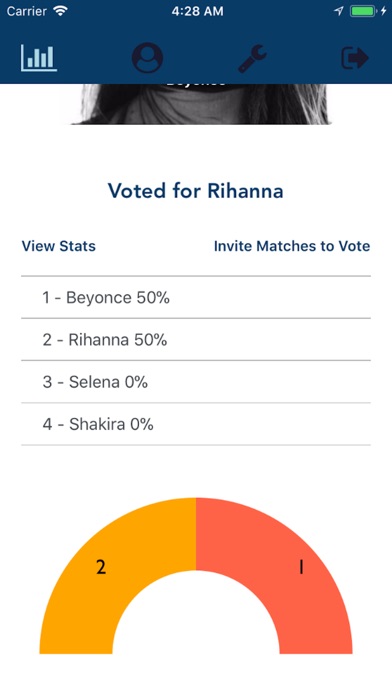Image resolution: width=392 pixels, height=696 pixels.
Task: Select the Selena 0% row
Action: [196, 382]
